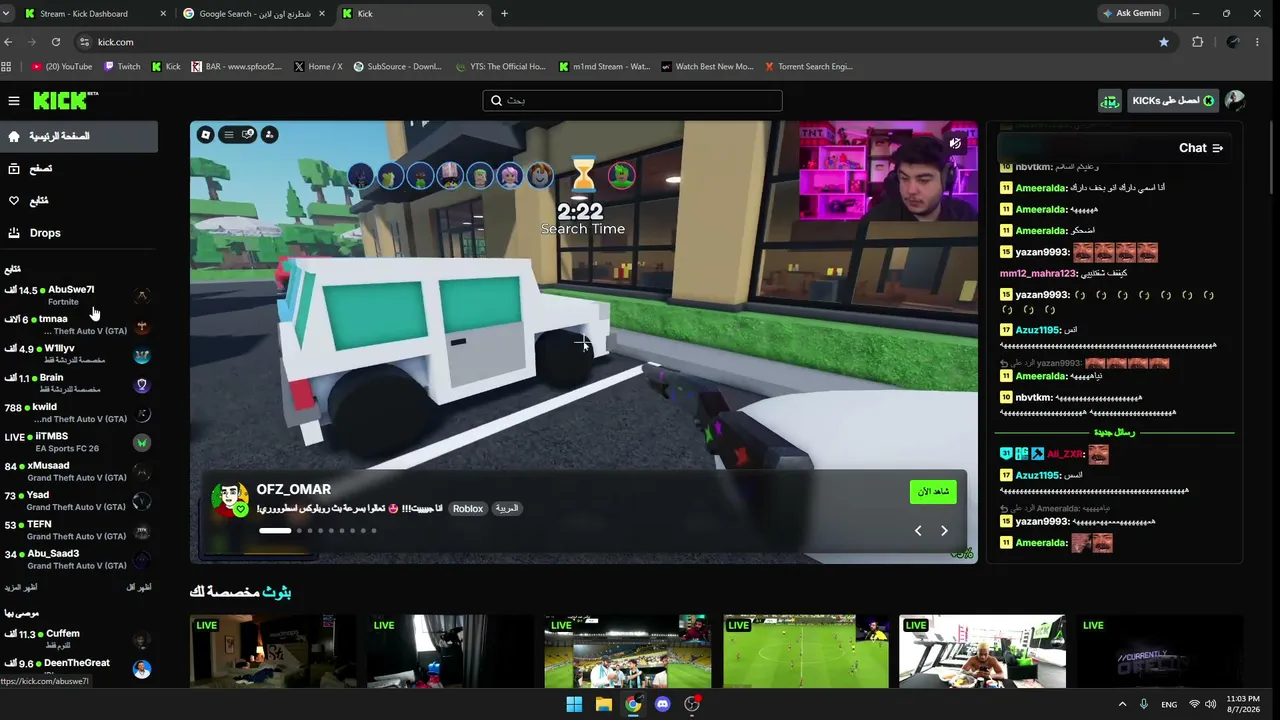Switch to the Google Search tab
This screenshot has height=720, width=1280.
[254, 14]
